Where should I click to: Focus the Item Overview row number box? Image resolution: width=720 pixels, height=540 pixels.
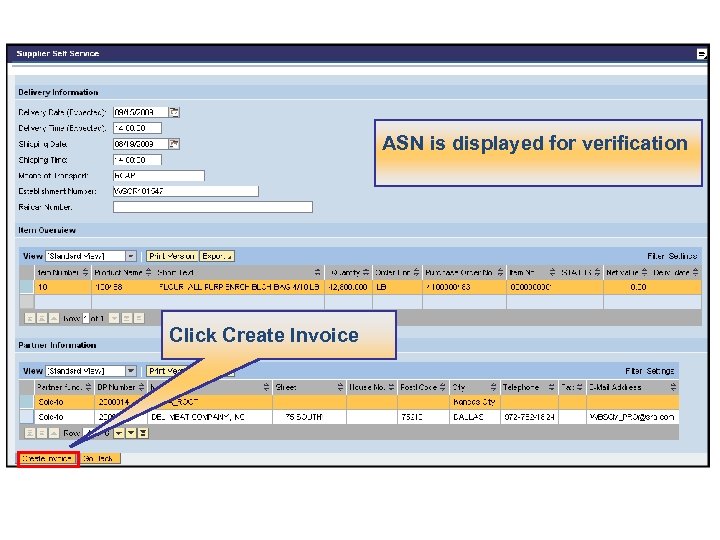pos(86,318)
